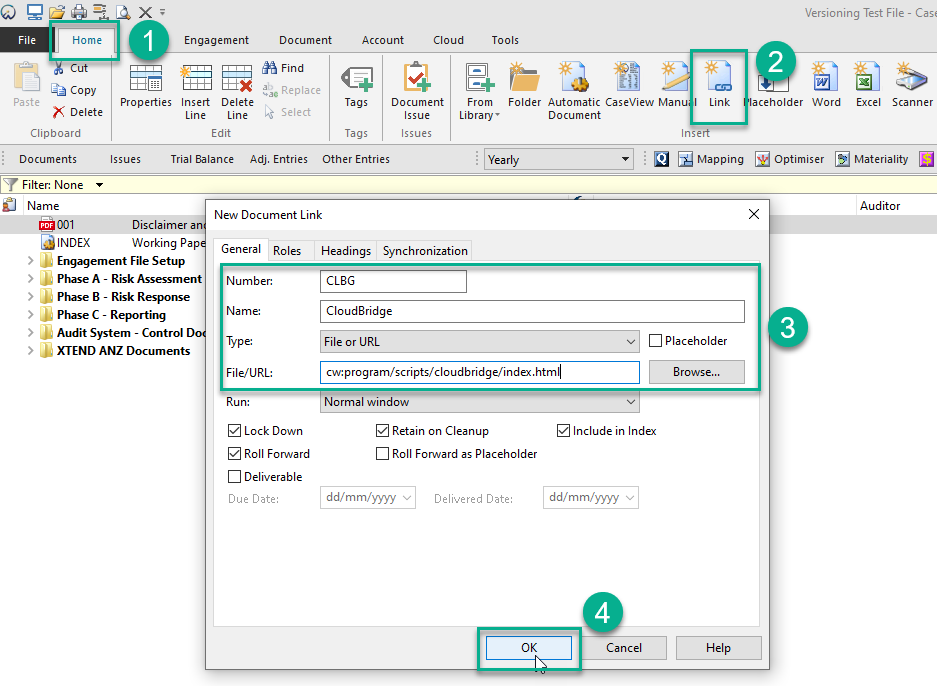Open the Synchronization tab in the dialog
Viewport: 937px width, 686px height.
click(x=425, y=251)
